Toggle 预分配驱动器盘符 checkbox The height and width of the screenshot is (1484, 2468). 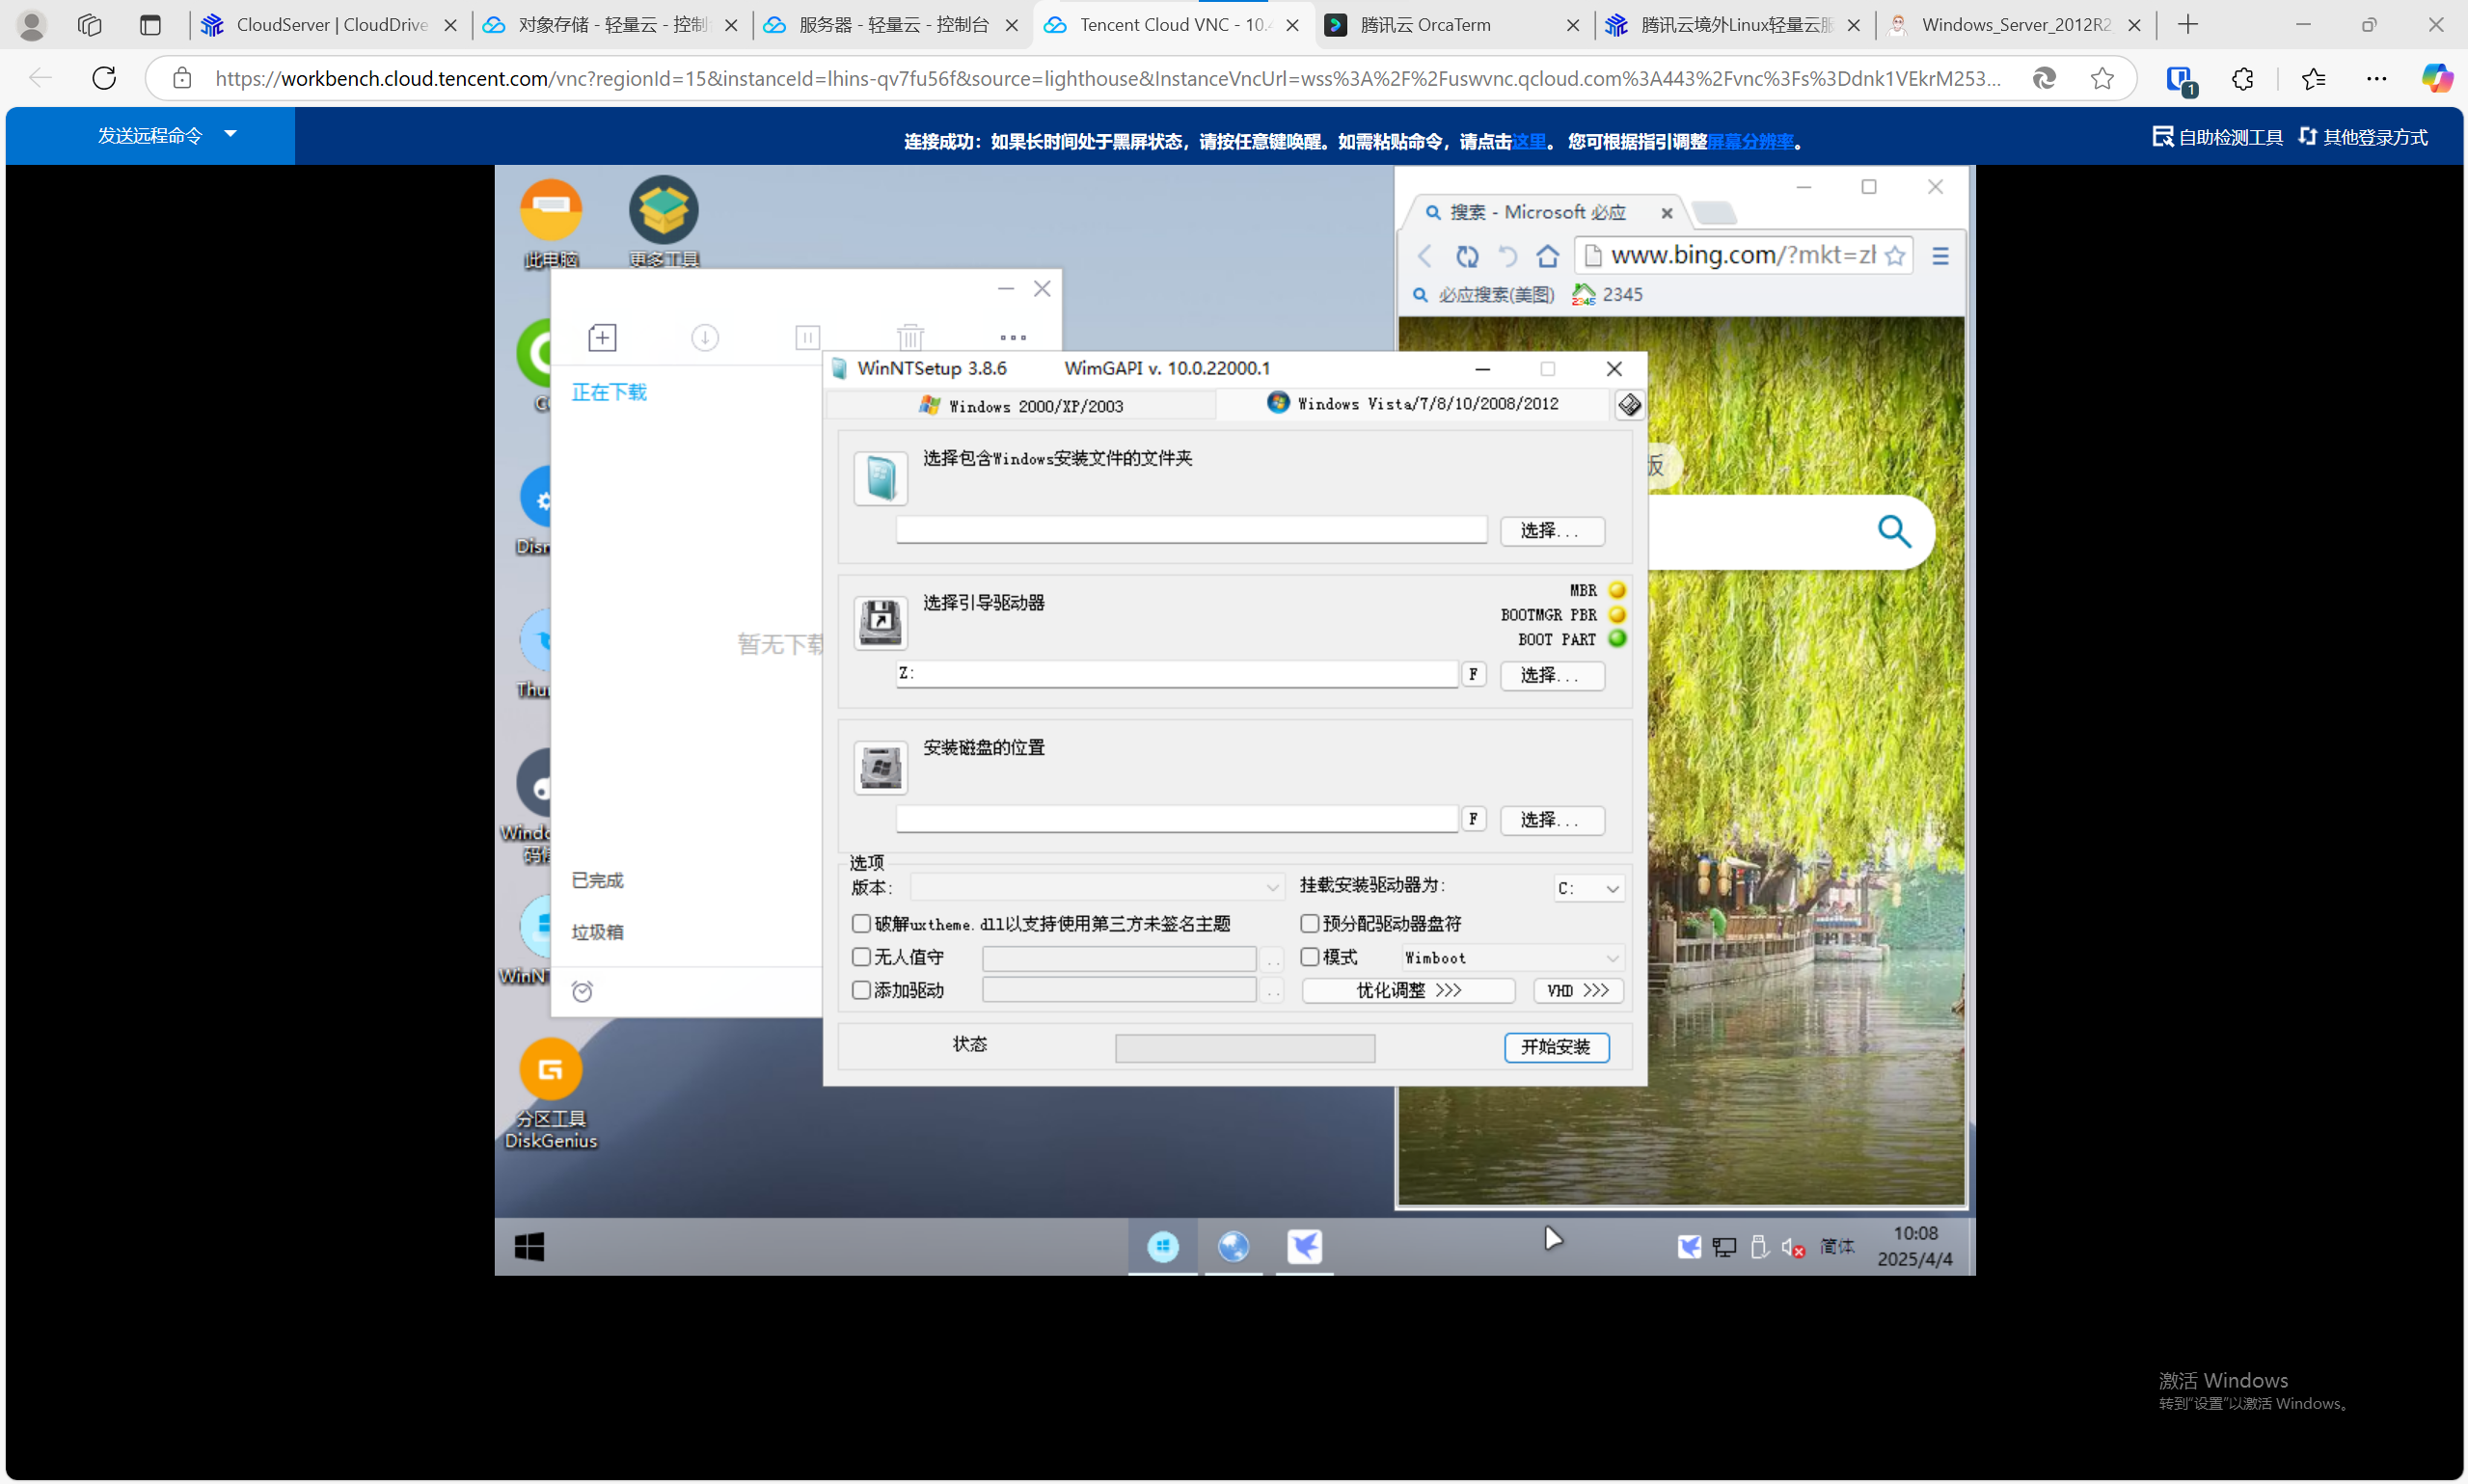pos(1309,923)
